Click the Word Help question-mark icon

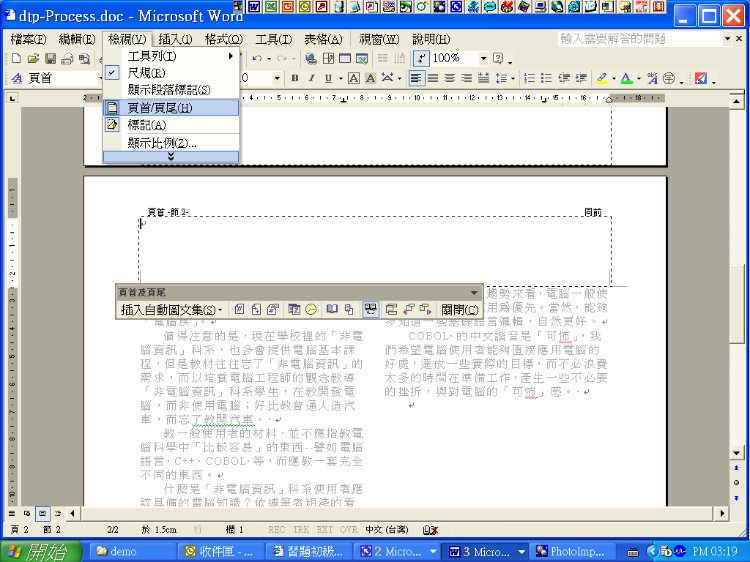(498, 58)
